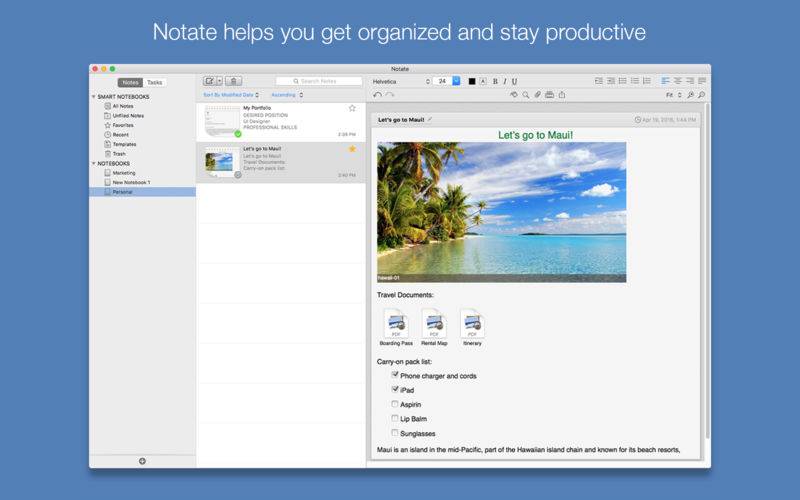
Task: Check the Lip Balm checkbox
Action: tap(395, 418)
